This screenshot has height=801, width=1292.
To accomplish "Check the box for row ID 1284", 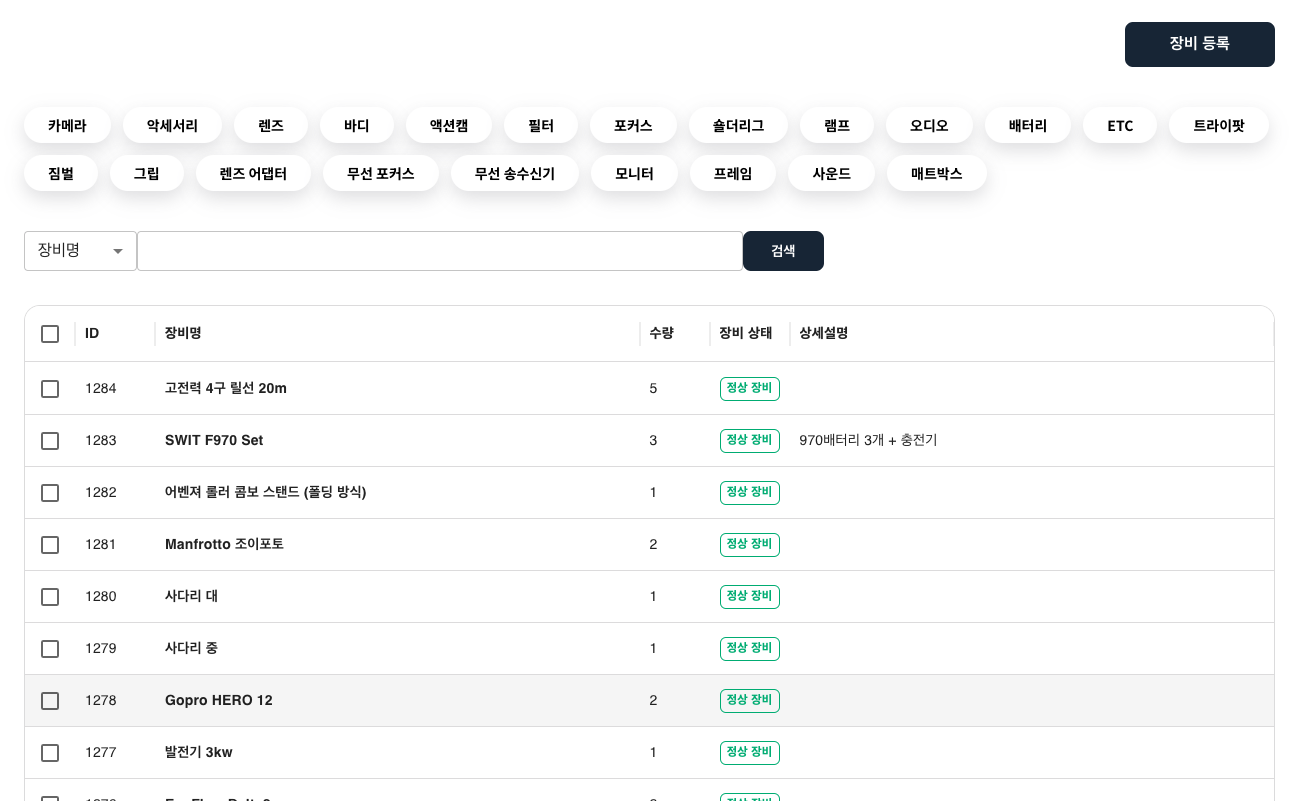I will point(50,389).
